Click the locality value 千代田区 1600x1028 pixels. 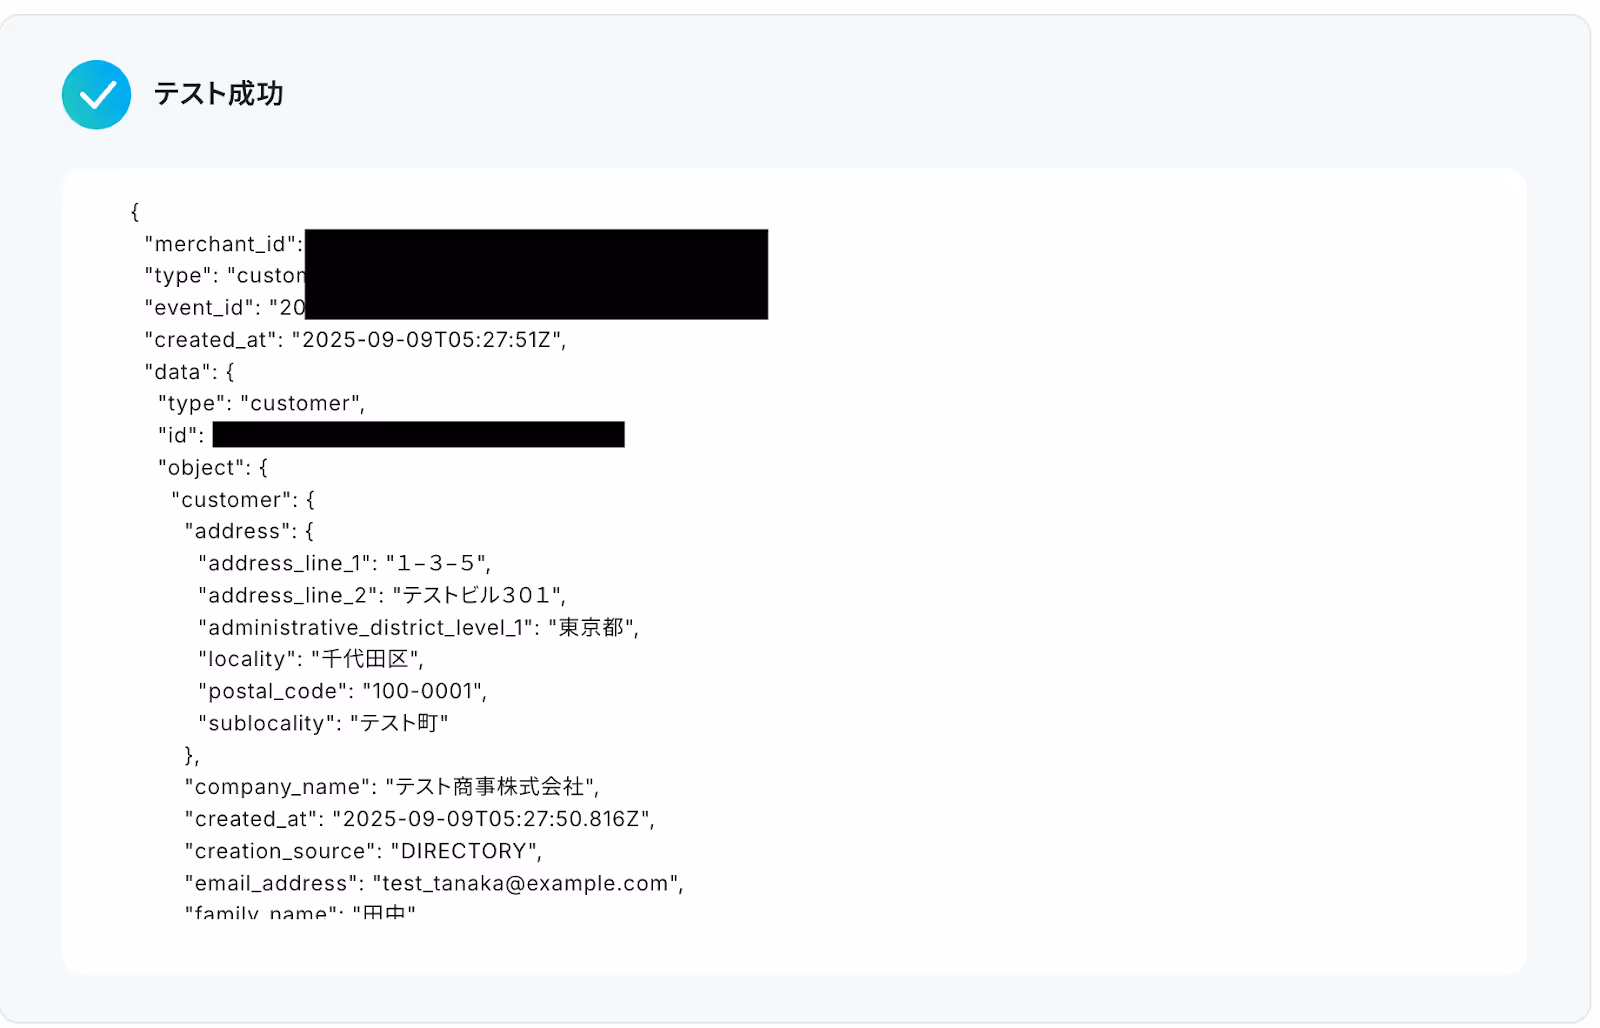(365, 660)
